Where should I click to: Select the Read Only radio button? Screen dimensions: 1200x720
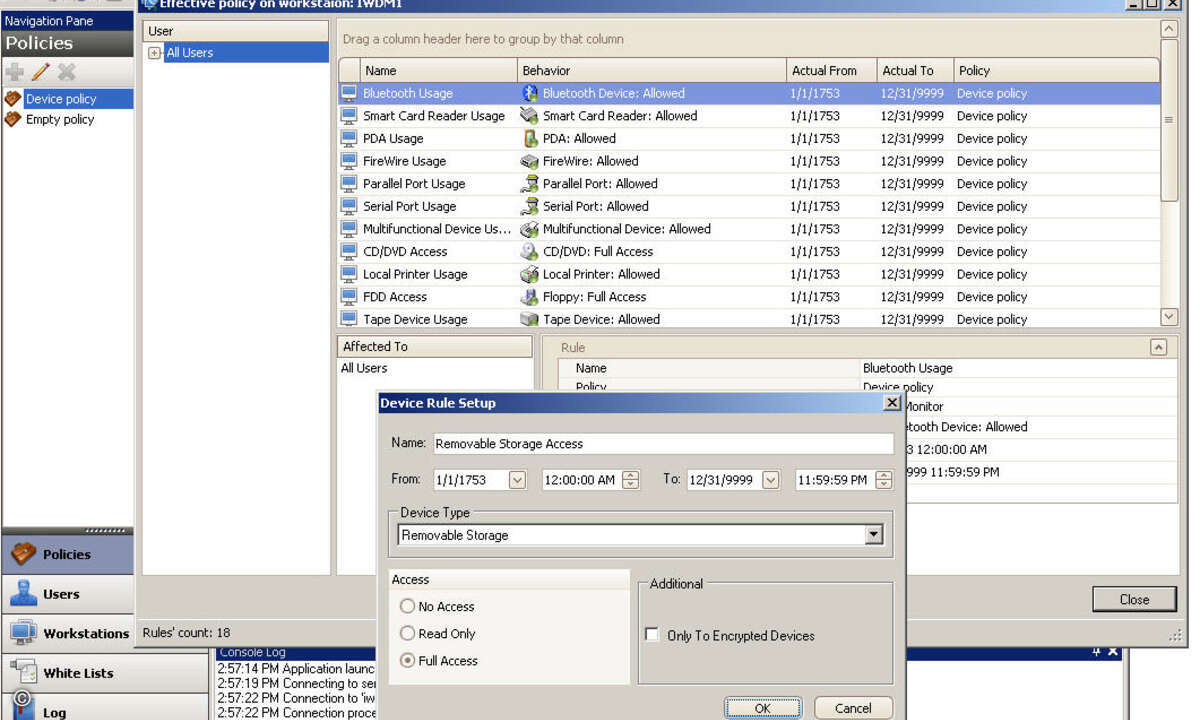[x=407, y=633]
